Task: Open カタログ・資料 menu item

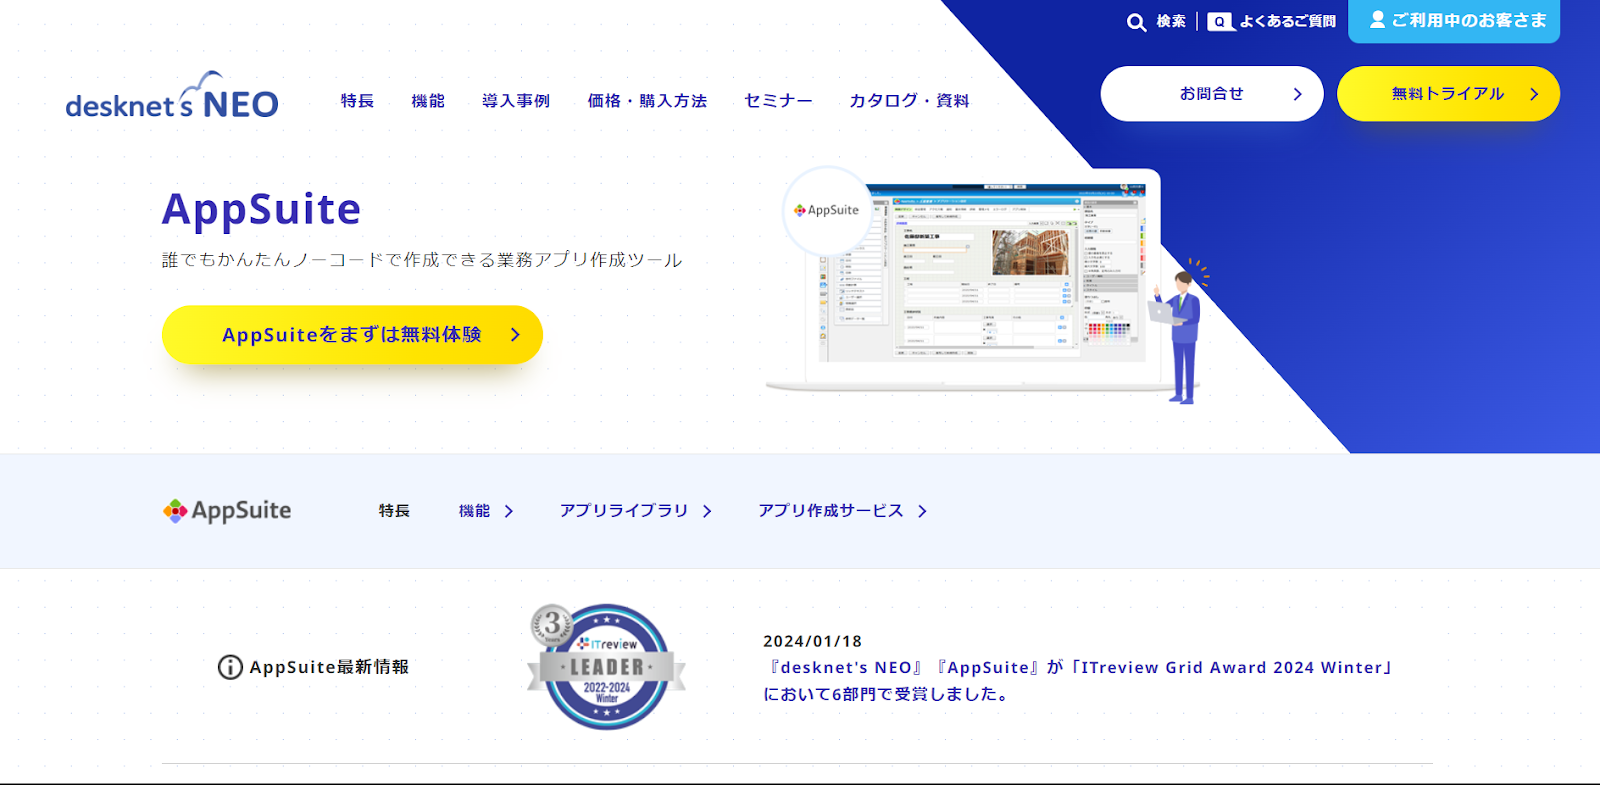Action: point(909,101)
